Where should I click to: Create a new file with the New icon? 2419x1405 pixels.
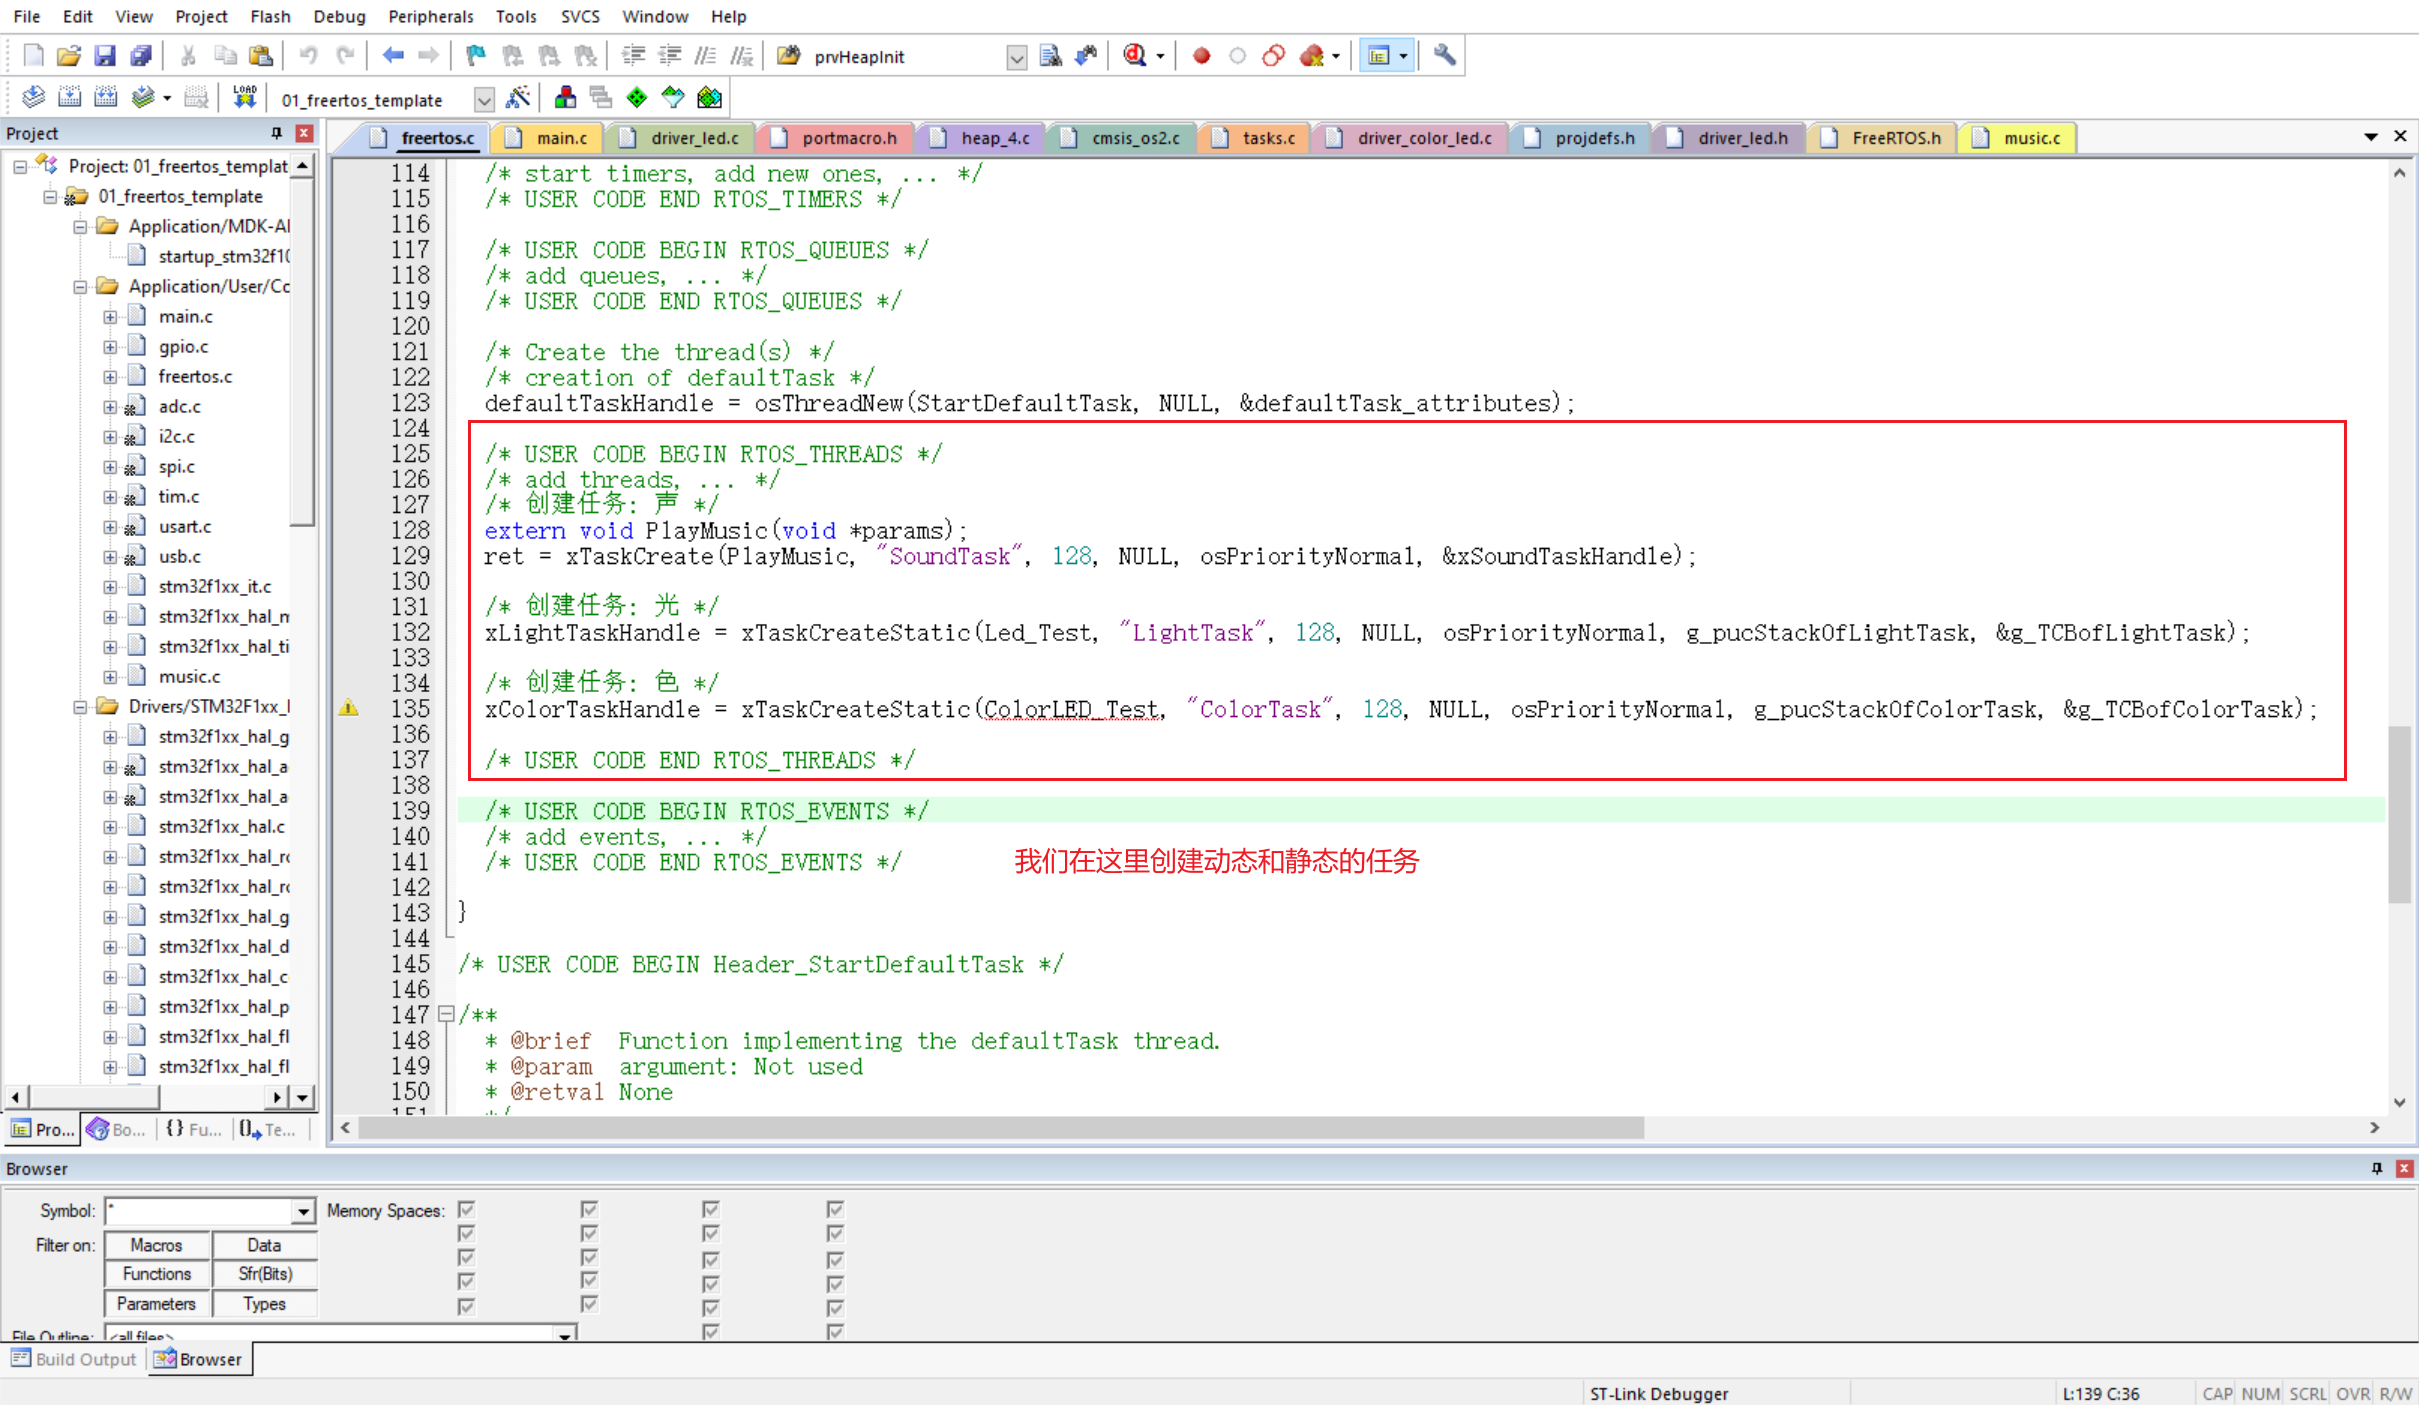(x=33, y=56)
